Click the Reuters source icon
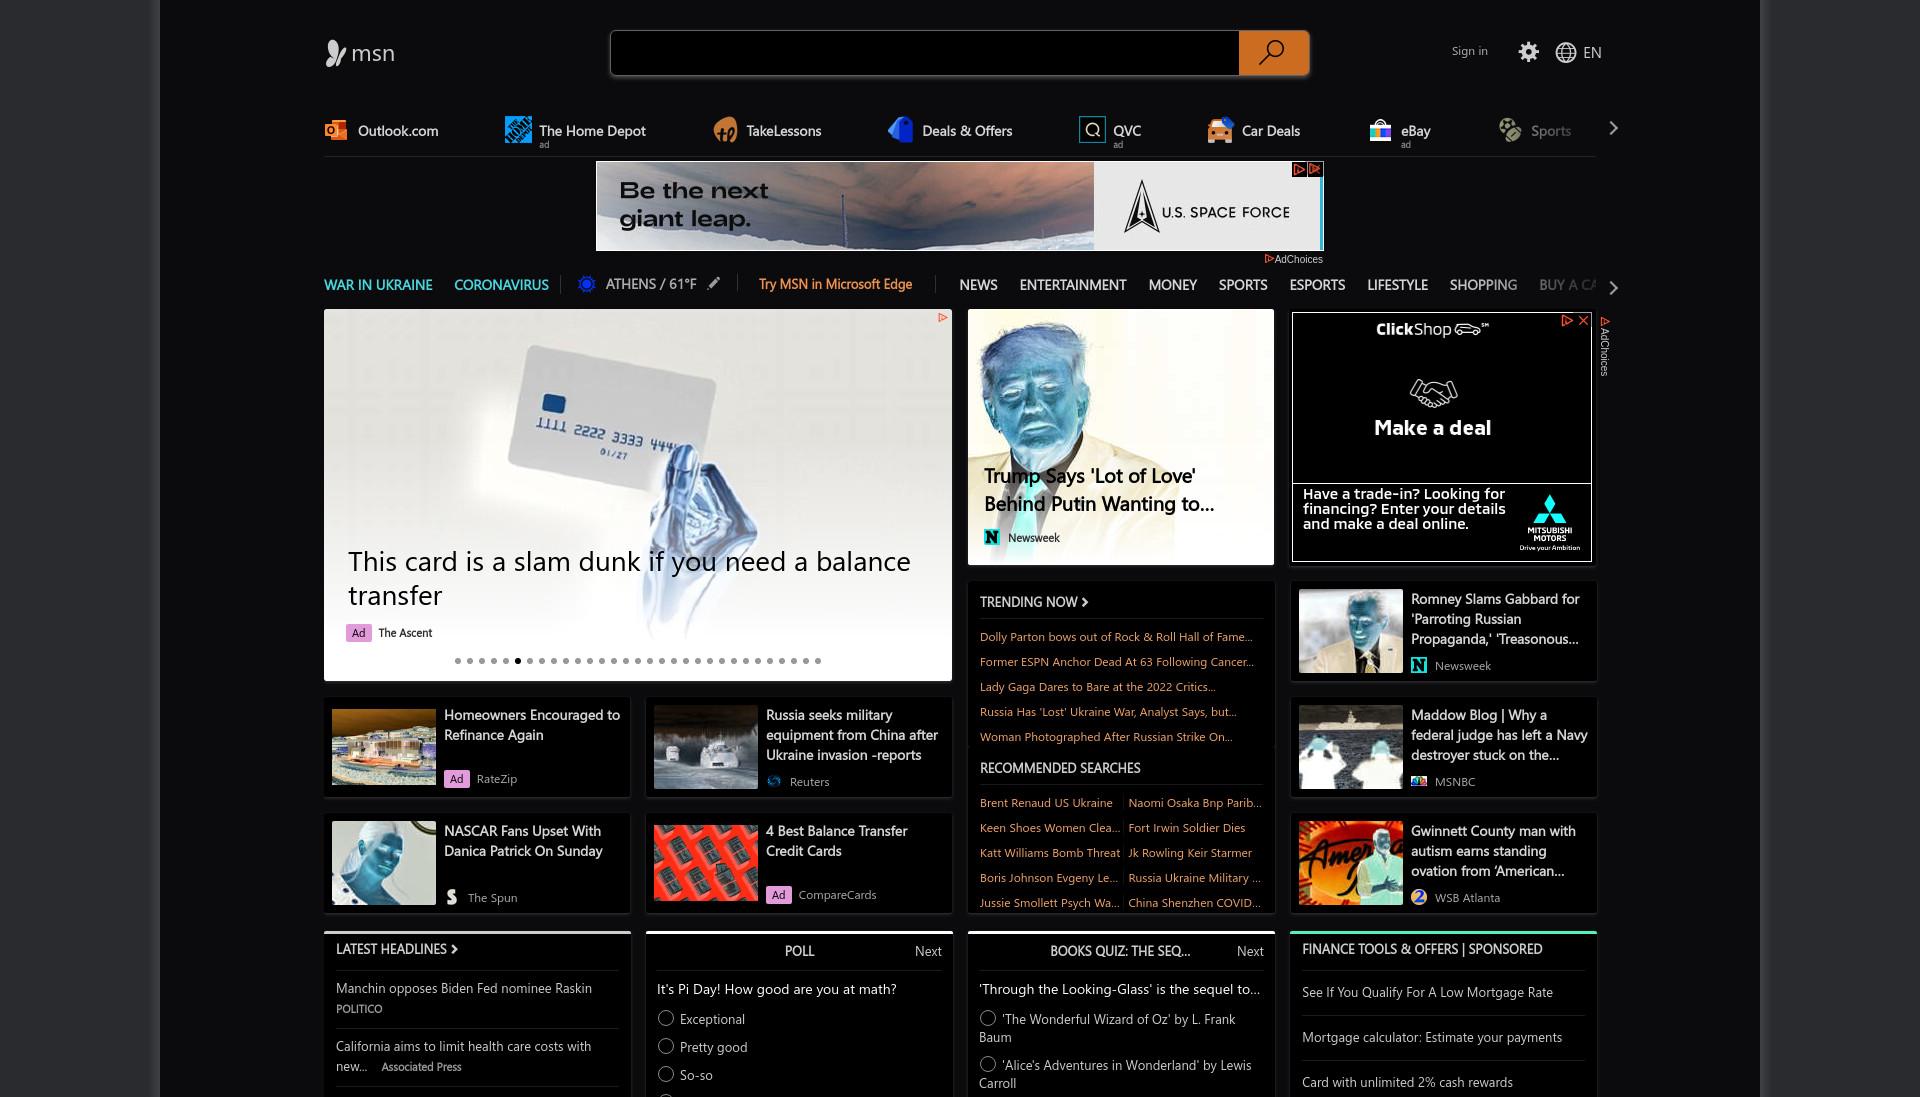Image resolution: width=1920 pixels, height=1097 pixels. (x=774, y=782)
